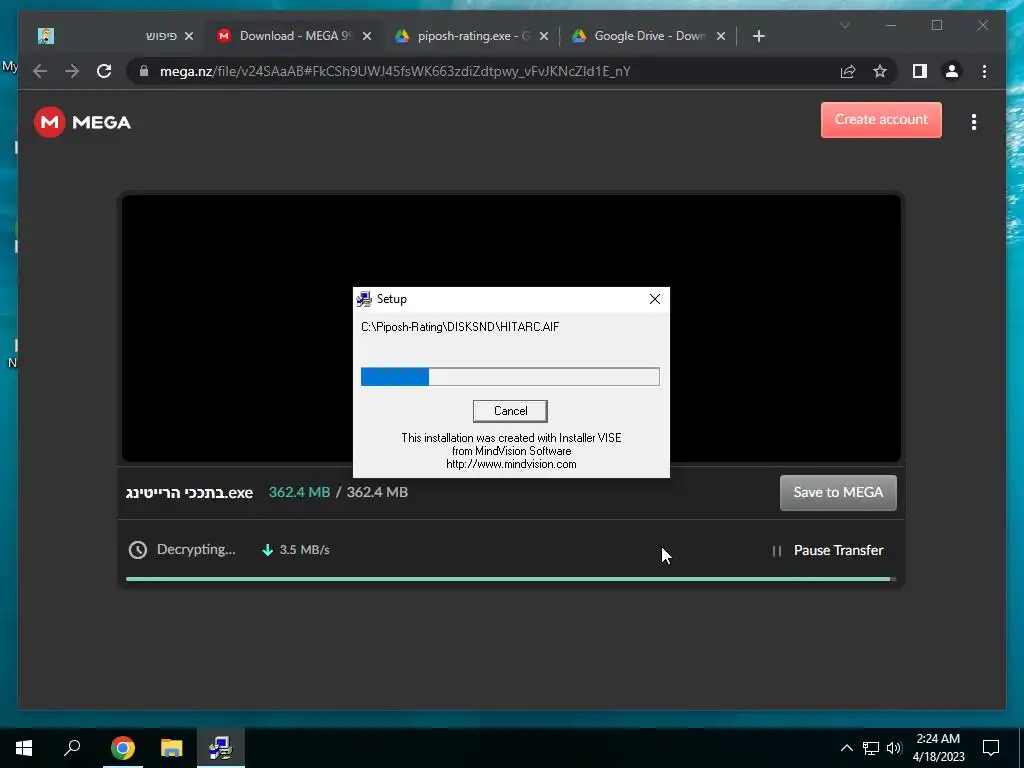Click the Setup dialog title icon
The image size is (1024, 768).
[x=364, y=299]
